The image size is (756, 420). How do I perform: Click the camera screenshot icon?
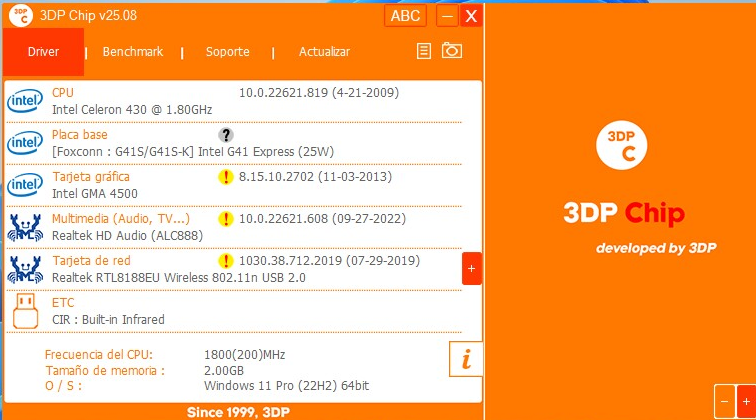pos(452,51)
